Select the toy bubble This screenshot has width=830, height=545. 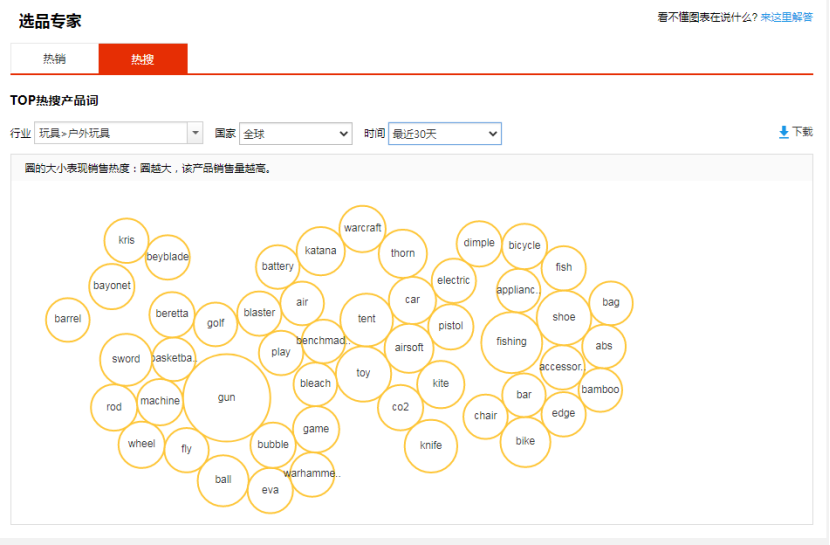pos(363,373)
